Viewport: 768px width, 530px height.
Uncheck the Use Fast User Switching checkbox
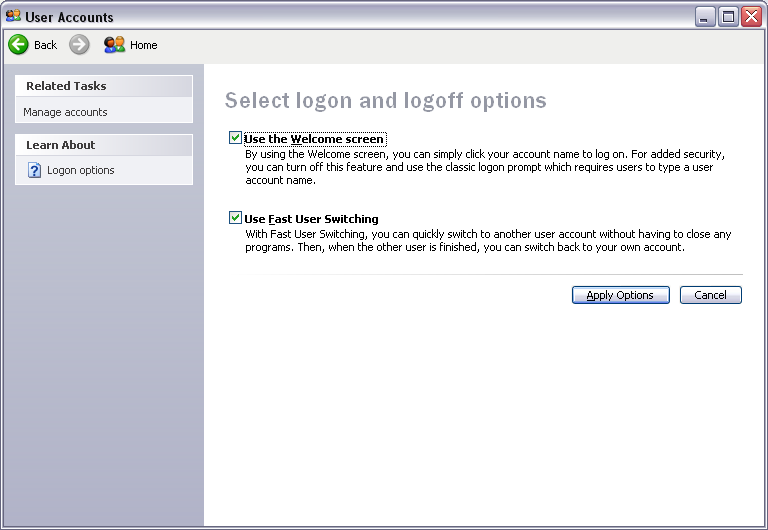[x=235, y=217]
